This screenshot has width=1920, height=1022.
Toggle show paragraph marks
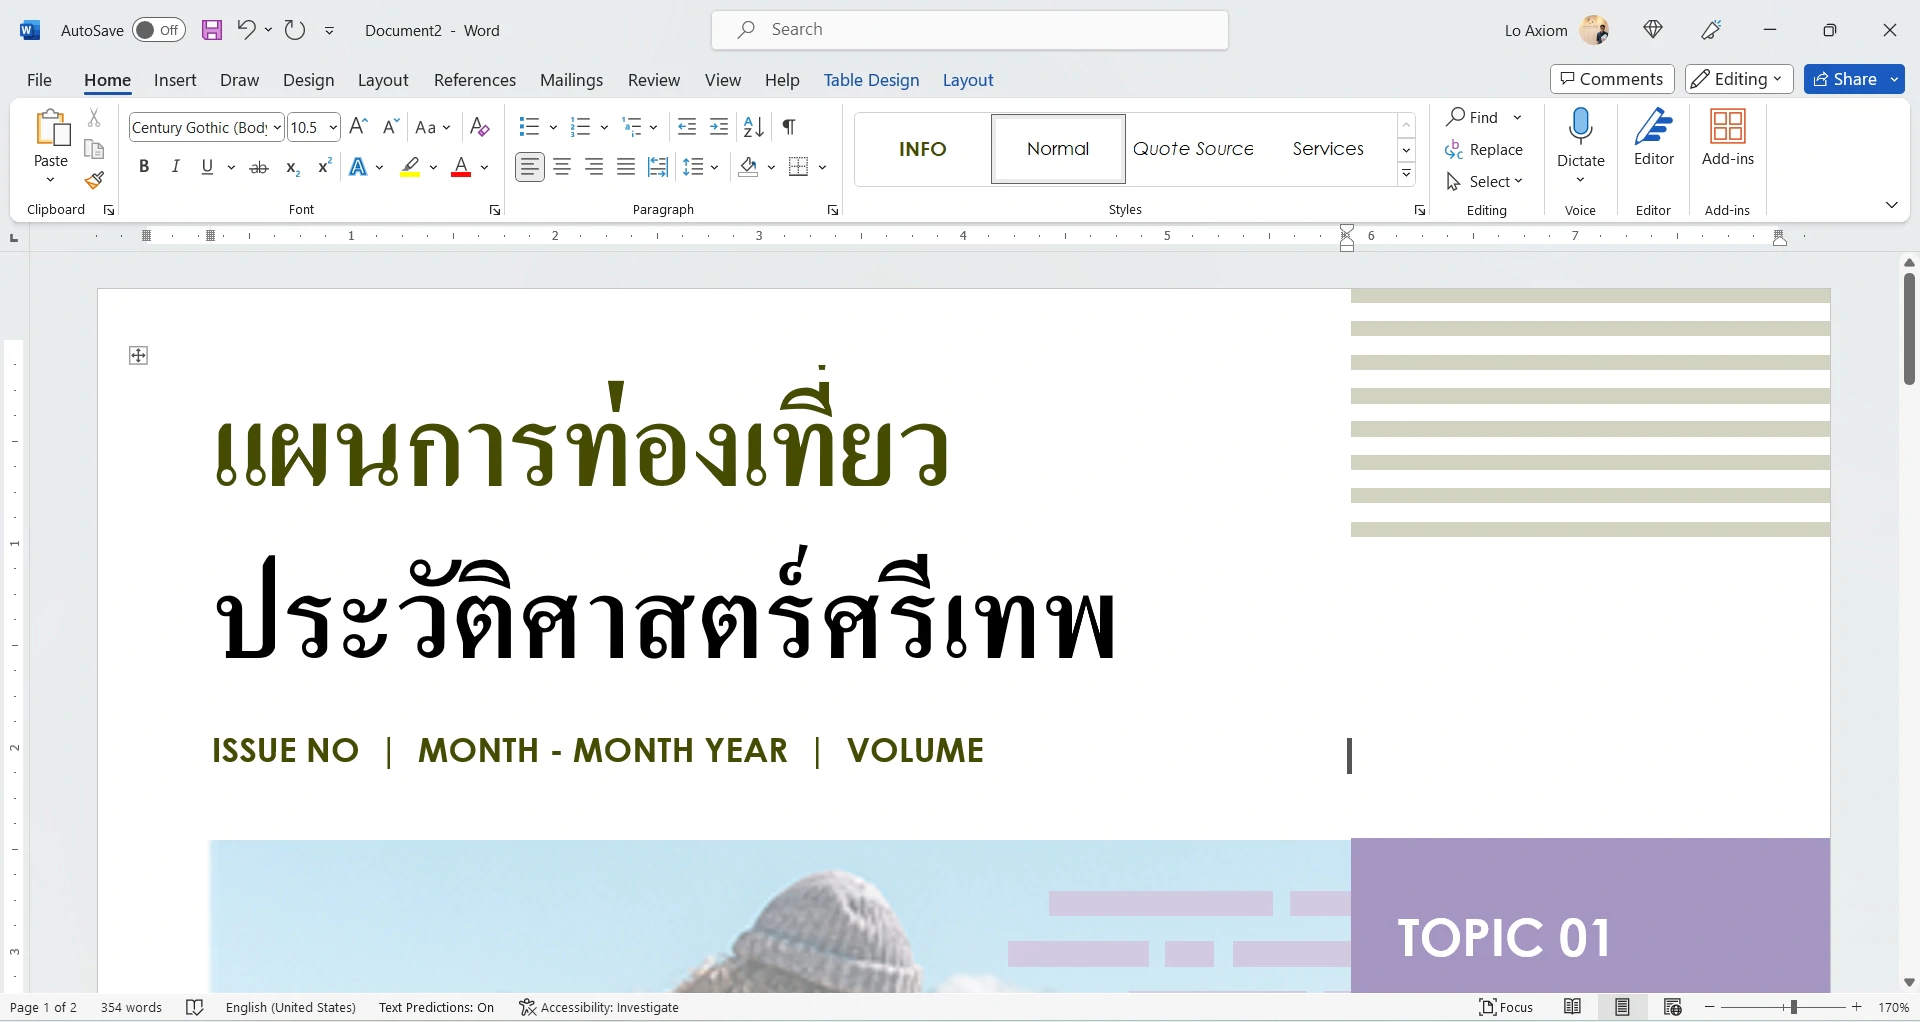pyautogui.click(x=789, y=127)
